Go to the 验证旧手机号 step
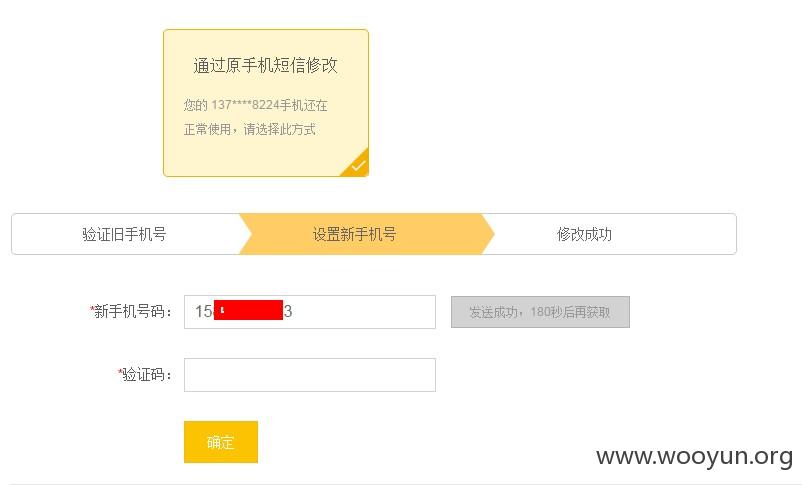Viewport: 802px width, 485px height. point(124,234)
